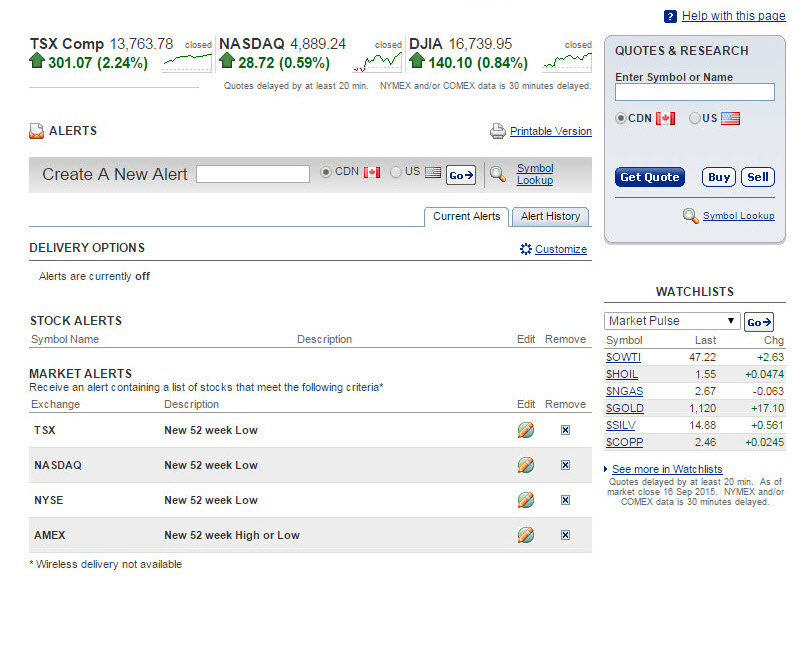Remove the NYSE market alert
This screenshot has height=666, width=798.
(x=565, y=500)
